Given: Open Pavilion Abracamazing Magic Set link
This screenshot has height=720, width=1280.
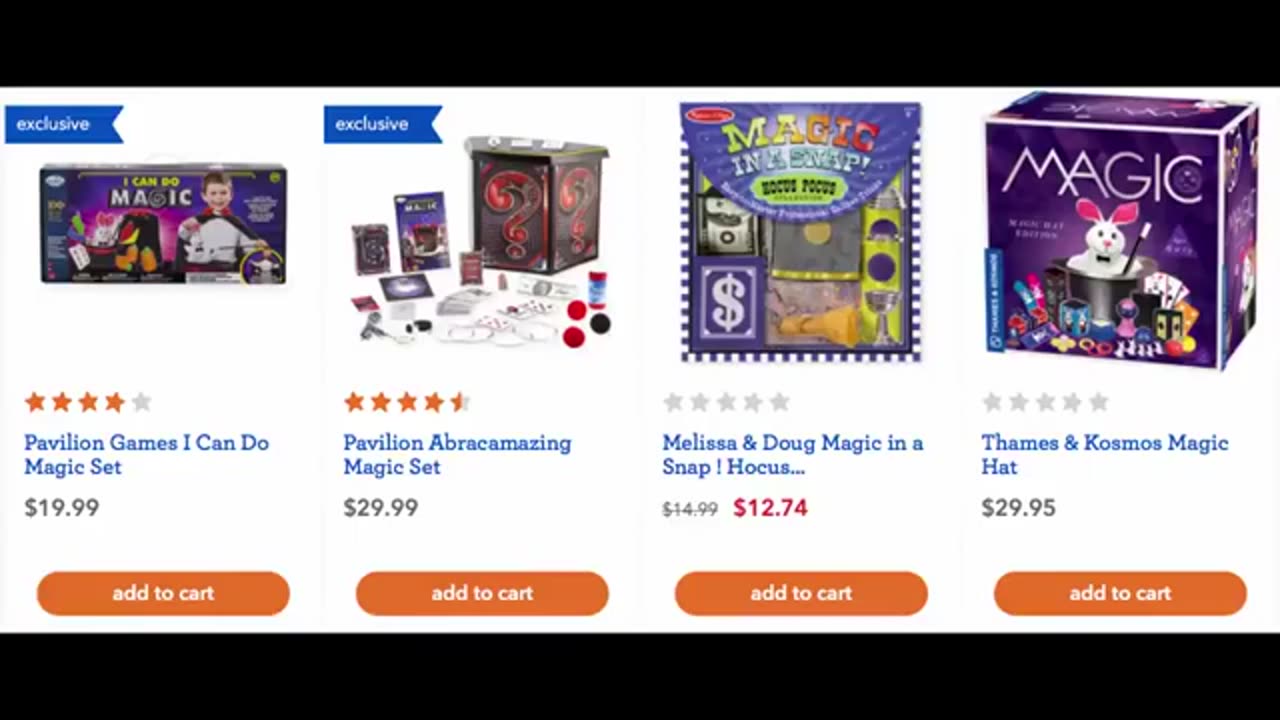Looking at the screenshot, I should (457, 454).
